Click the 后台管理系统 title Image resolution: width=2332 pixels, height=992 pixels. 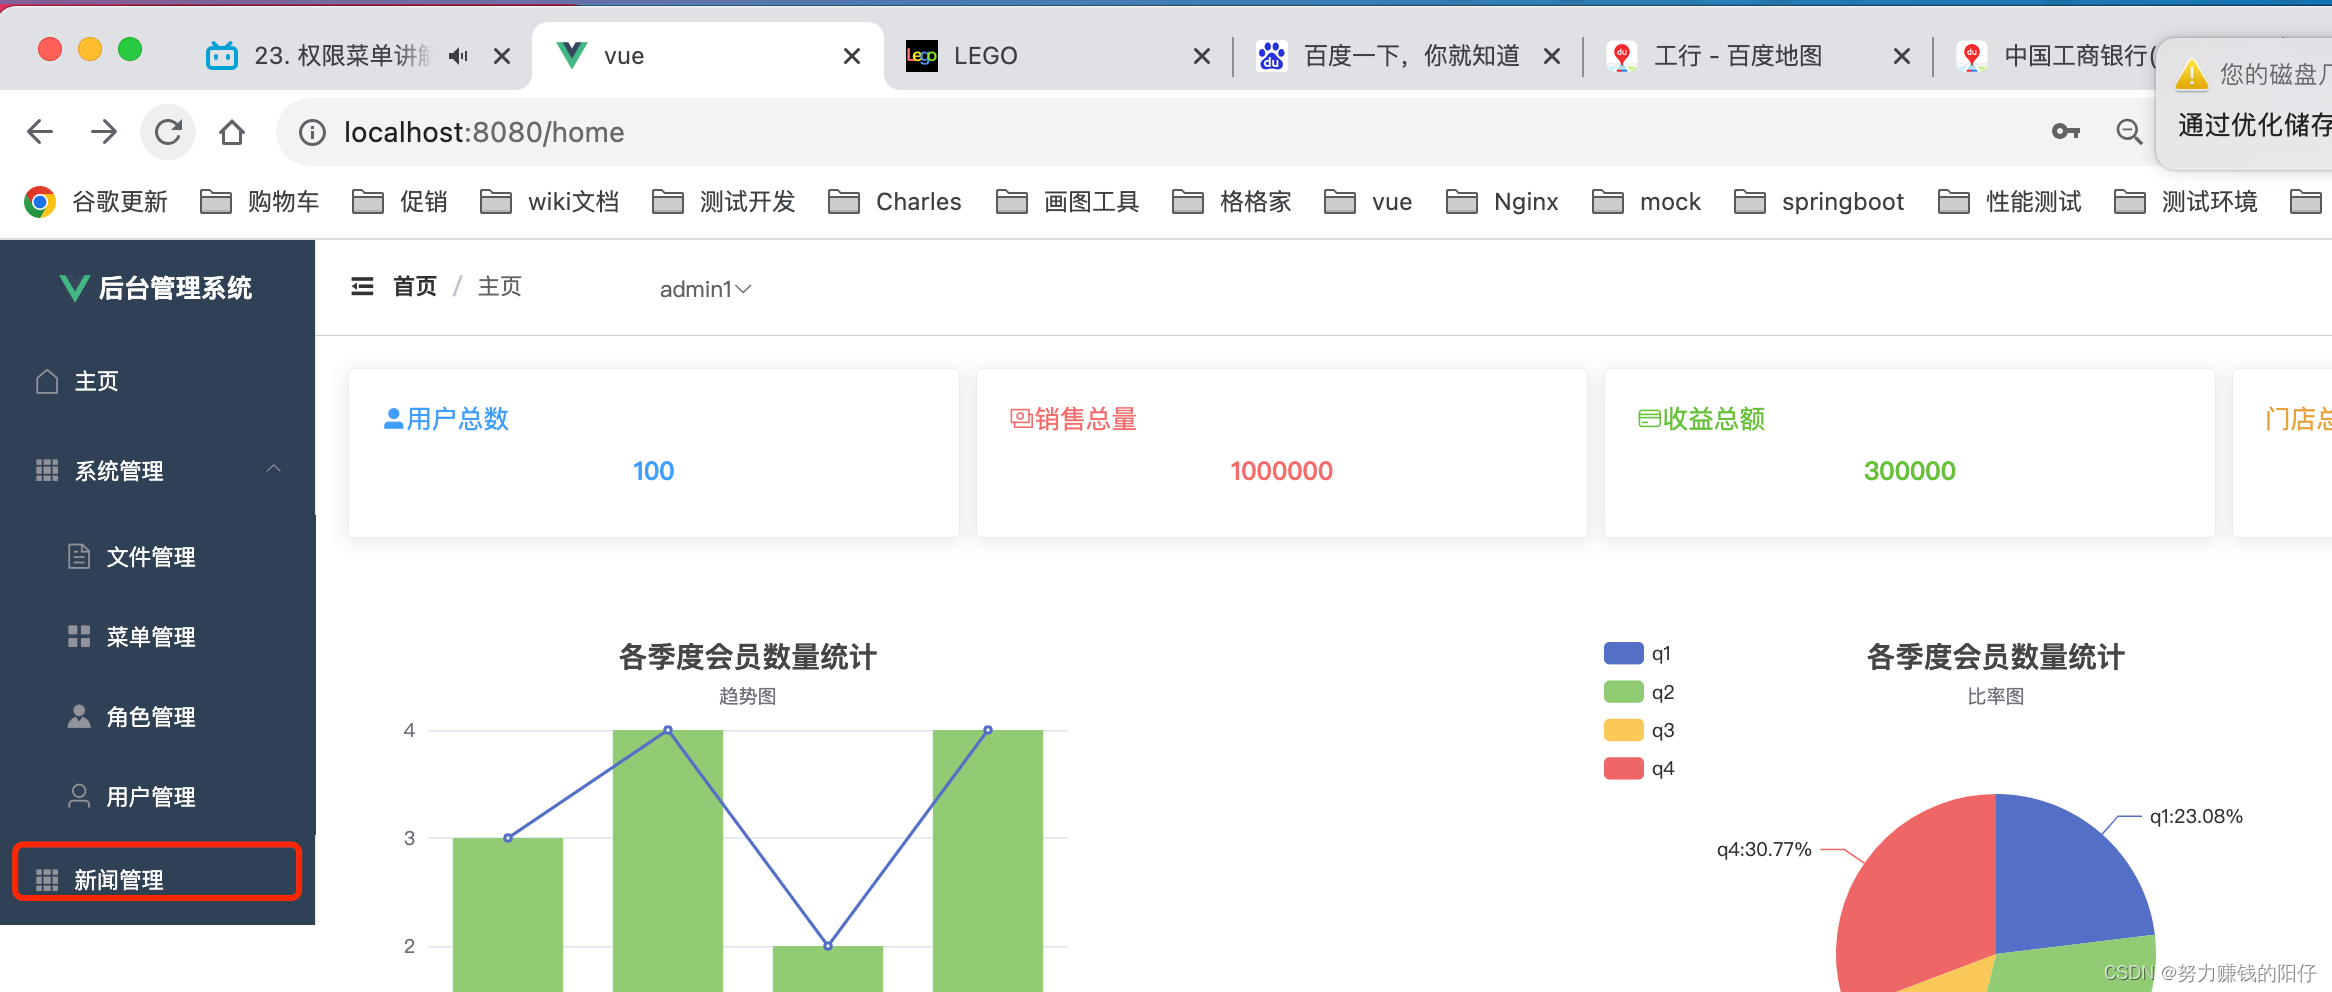(x=175, y=288)
